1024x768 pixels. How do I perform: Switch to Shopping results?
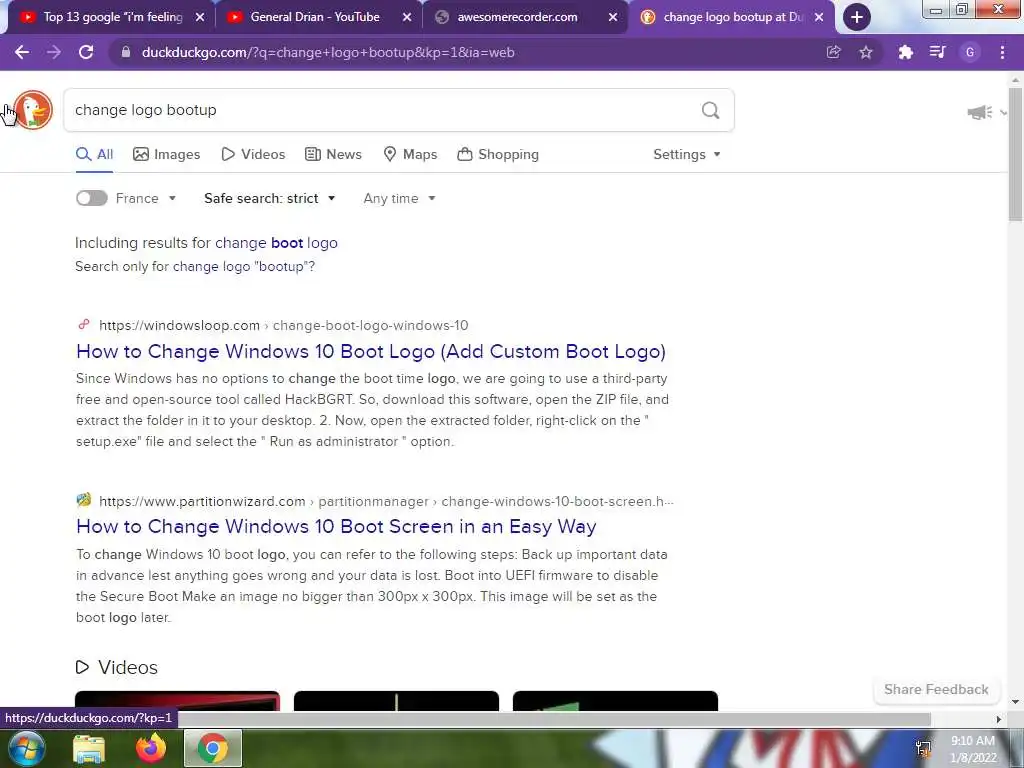click(498, 154)
